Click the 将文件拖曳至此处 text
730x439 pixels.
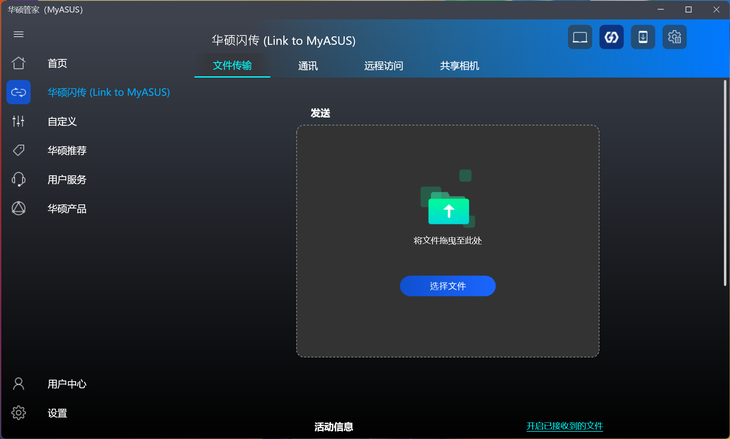pyautogui.click(x=448, y=241)
